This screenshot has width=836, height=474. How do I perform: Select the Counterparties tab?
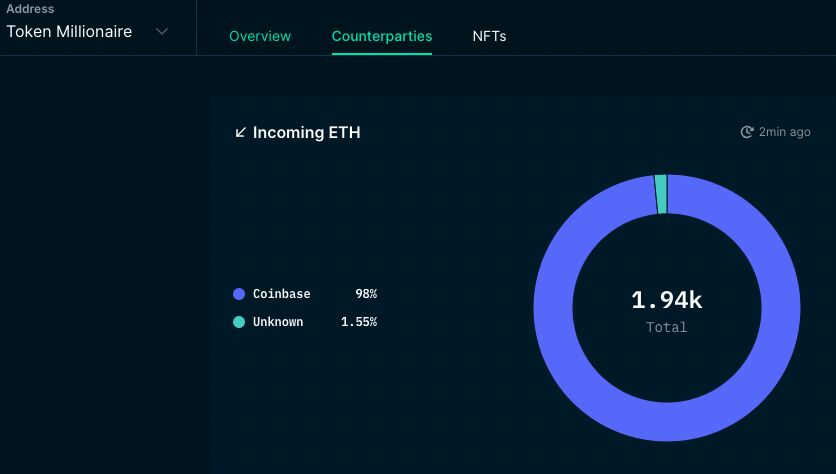tap(382, 36)
